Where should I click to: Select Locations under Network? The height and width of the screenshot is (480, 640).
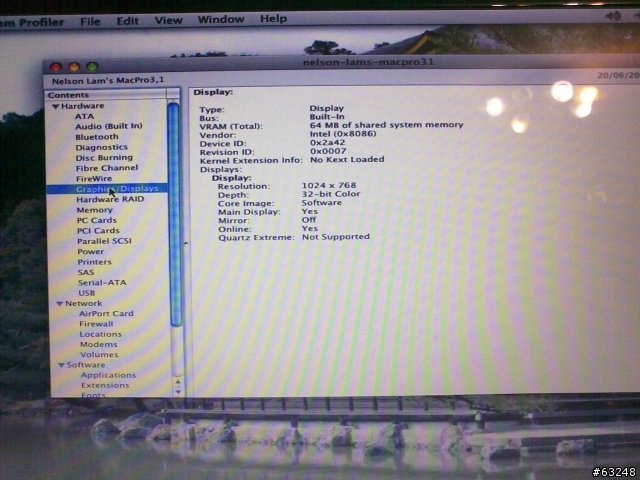[101, 334]
